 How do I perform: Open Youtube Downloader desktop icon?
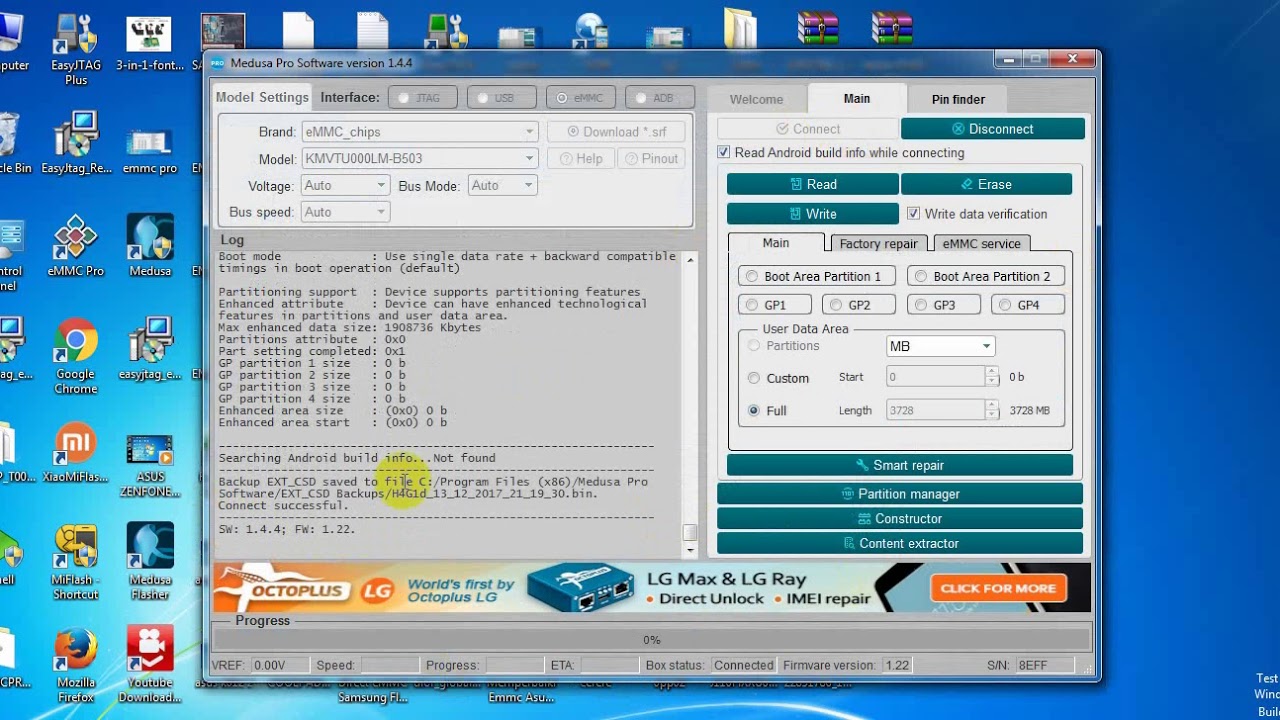(150, 666)
